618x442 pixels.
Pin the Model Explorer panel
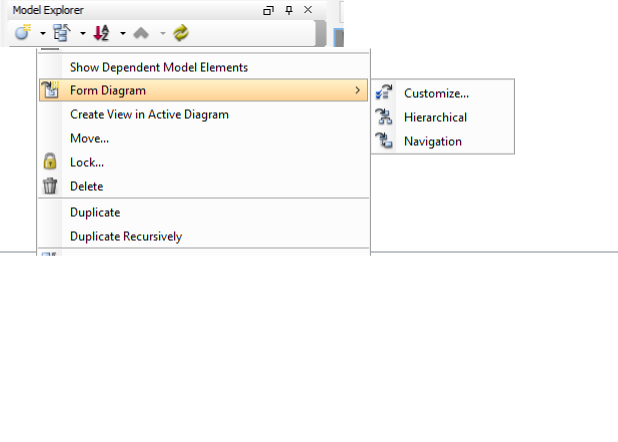point(289,10)
